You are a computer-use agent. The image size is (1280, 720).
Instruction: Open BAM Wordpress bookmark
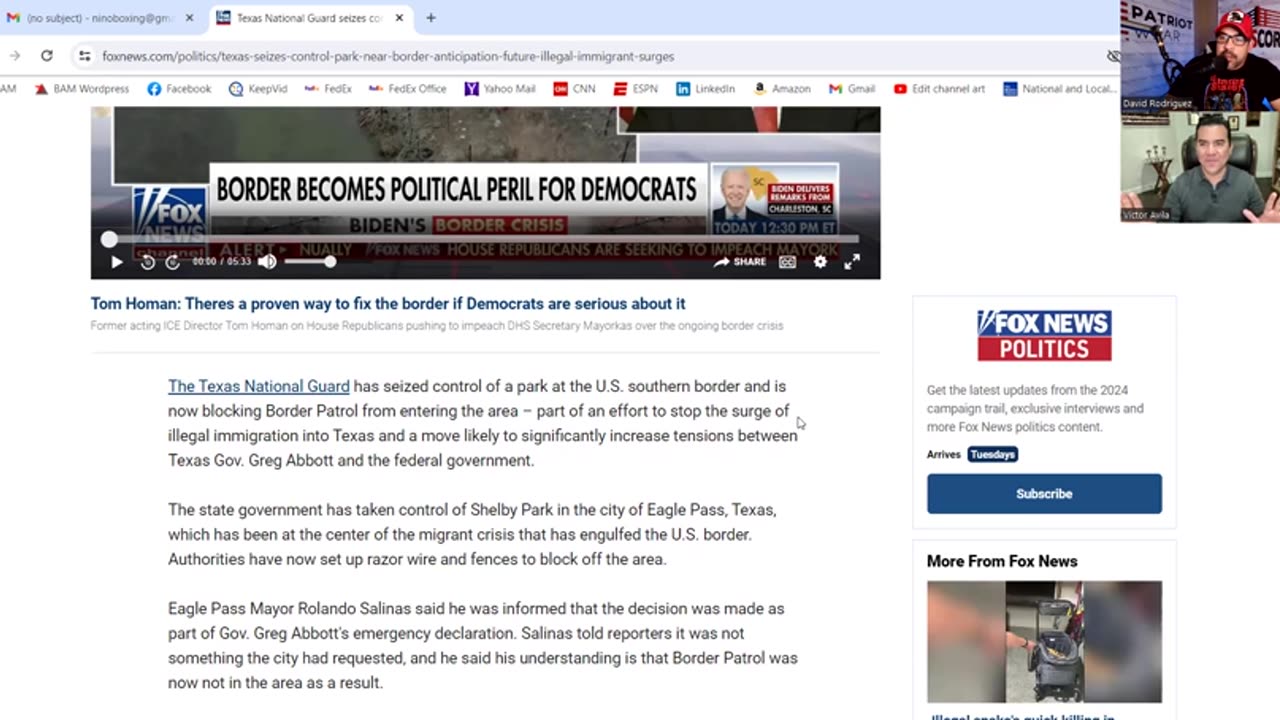pos(82,89)
